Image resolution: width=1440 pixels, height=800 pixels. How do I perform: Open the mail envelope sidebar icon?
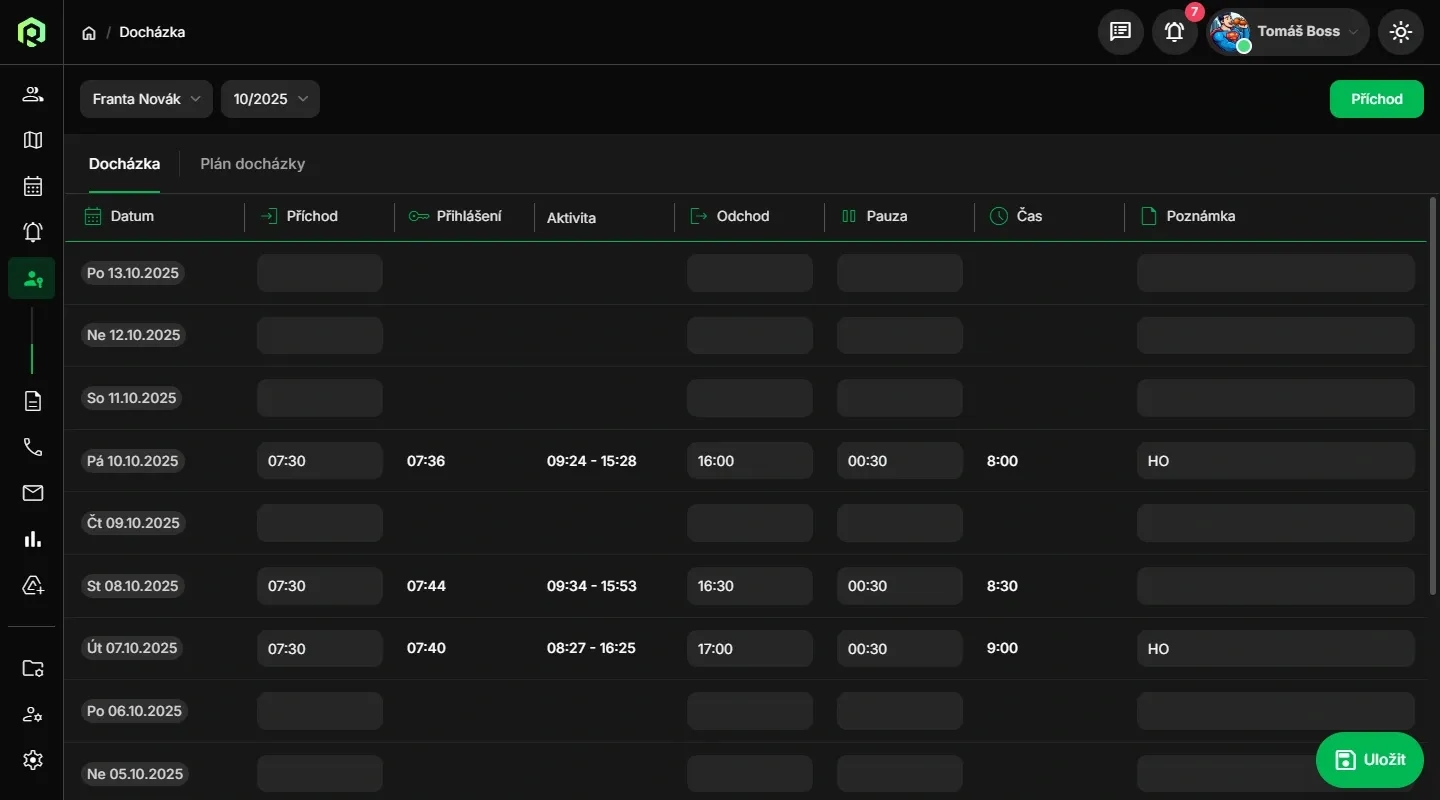coord(32,493)
